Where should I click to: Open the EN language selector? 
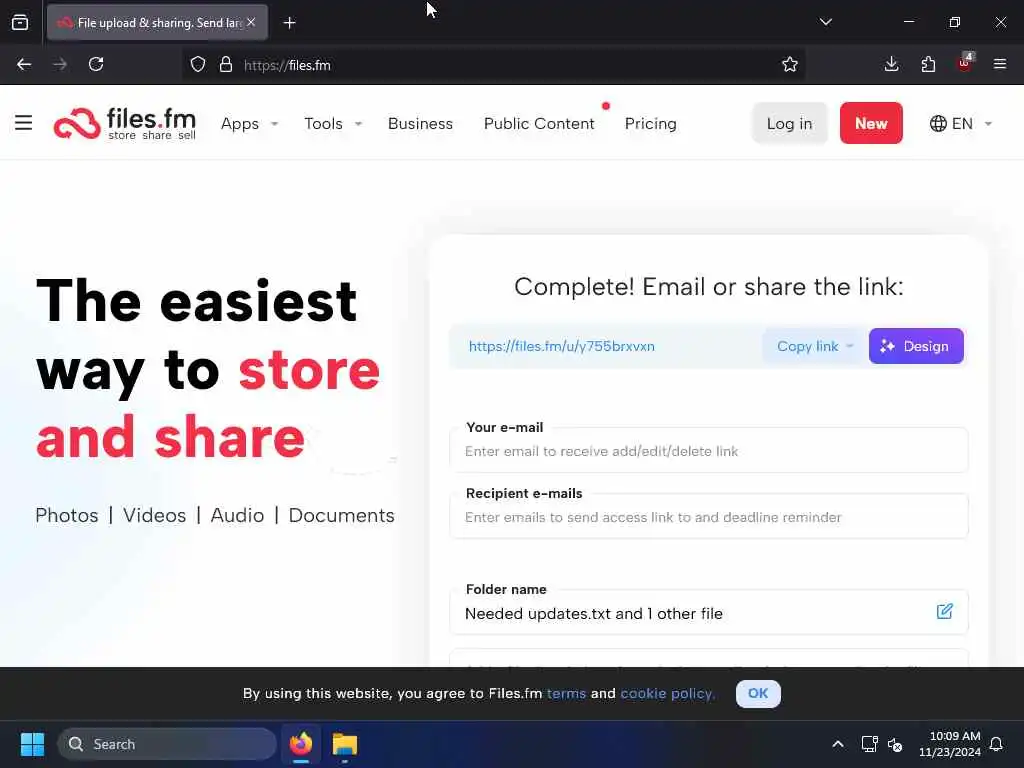[961, 123]
